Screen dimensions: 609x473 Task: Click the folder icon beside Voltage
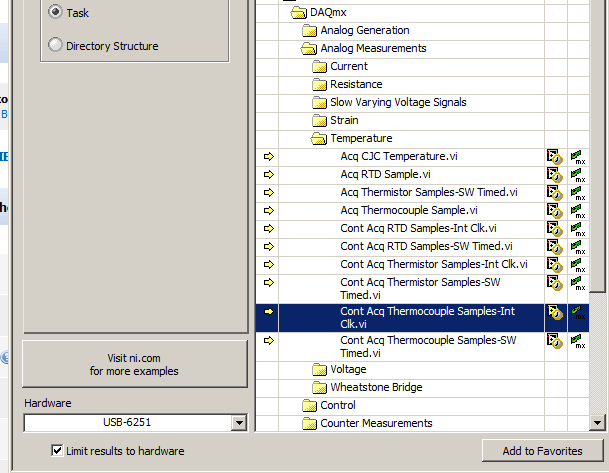[320, 370]
